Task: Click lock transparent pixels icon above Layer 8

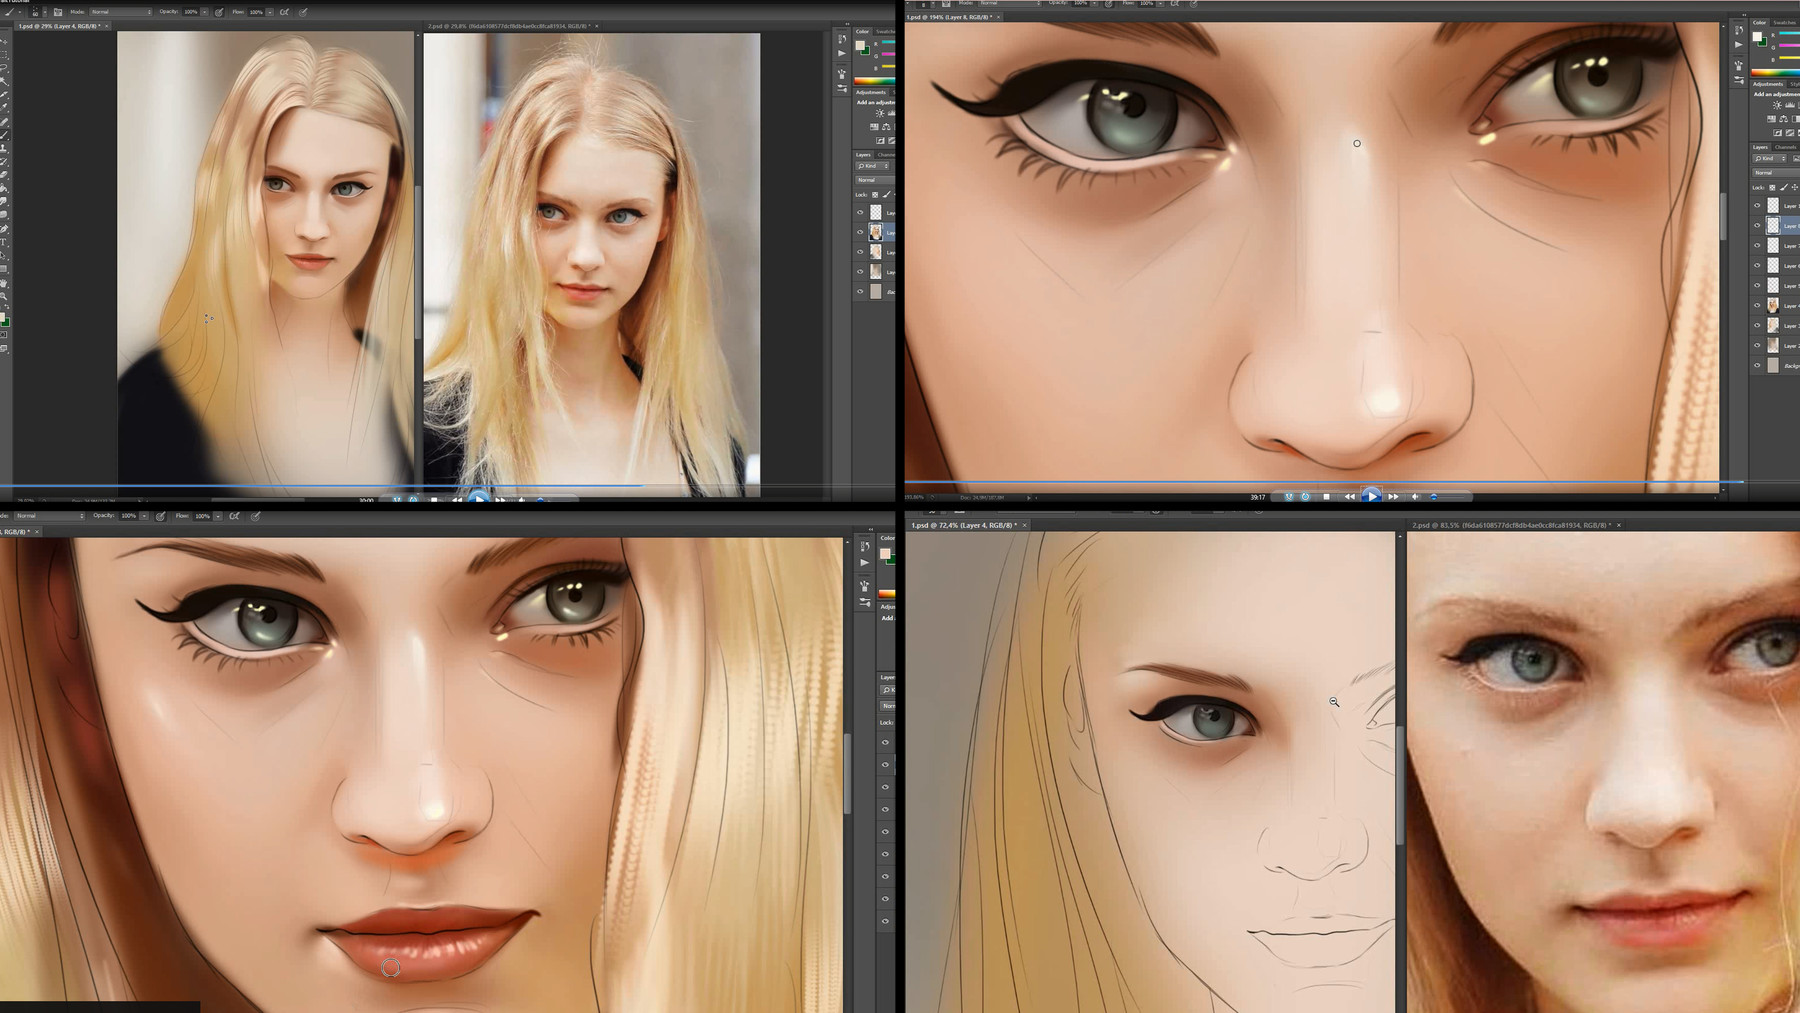Action: (x=1773, y=187)
